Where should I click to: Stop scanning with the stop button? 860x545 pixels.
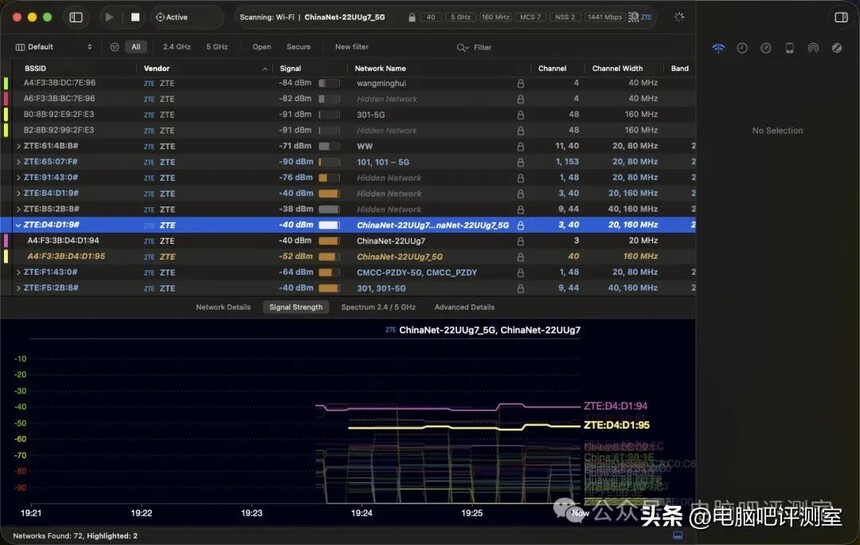135,17
